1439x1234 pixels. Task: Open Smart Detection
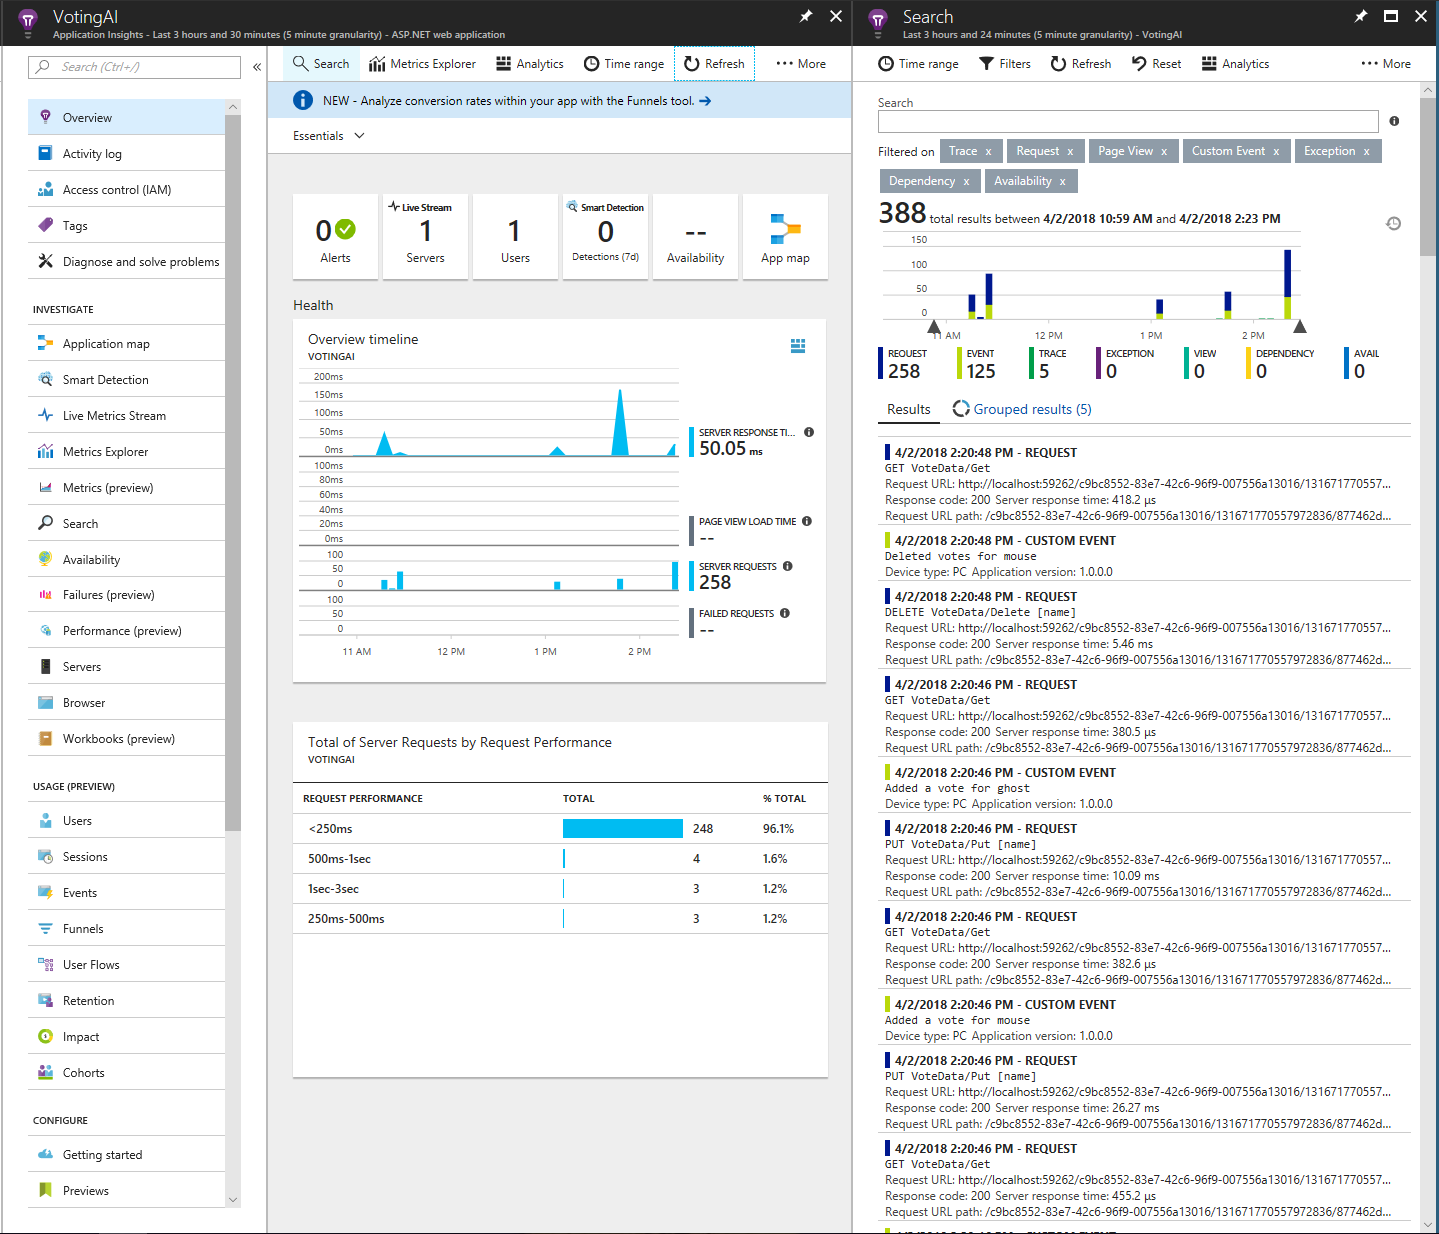coord(104,379)
